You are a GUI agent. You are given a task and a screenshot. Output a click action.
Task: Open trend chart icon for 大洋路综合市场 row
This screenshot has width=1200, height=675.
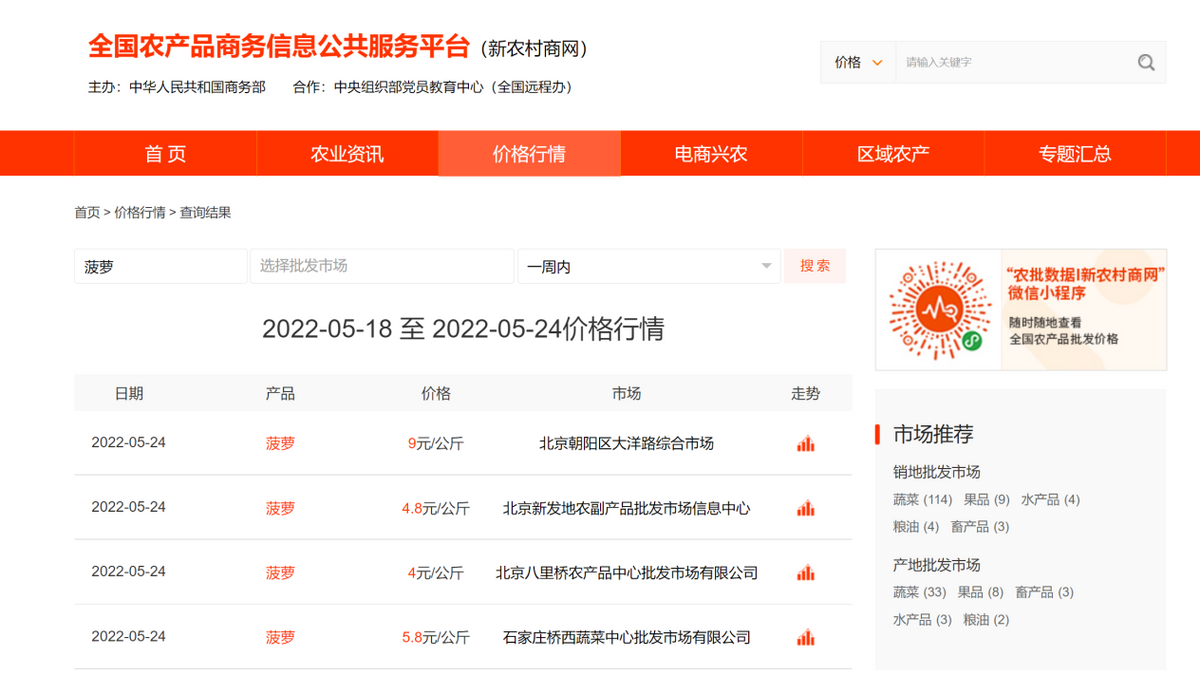805,444
